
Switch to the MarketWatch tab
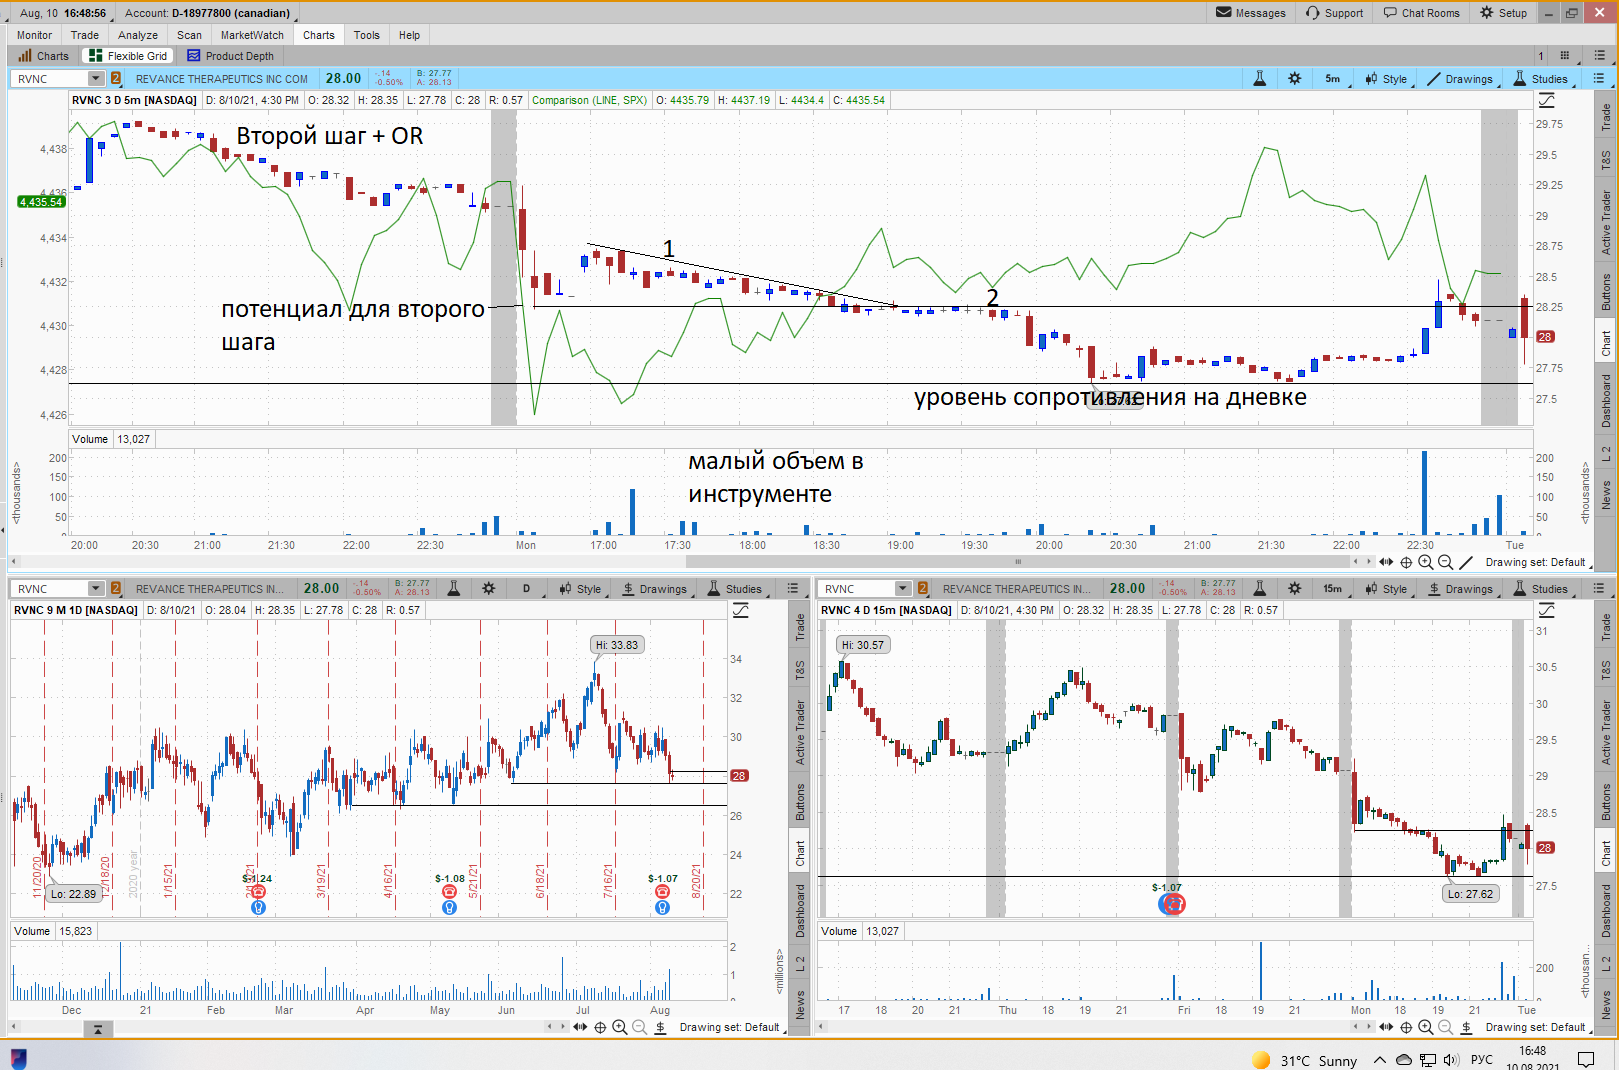pos(252,35)
